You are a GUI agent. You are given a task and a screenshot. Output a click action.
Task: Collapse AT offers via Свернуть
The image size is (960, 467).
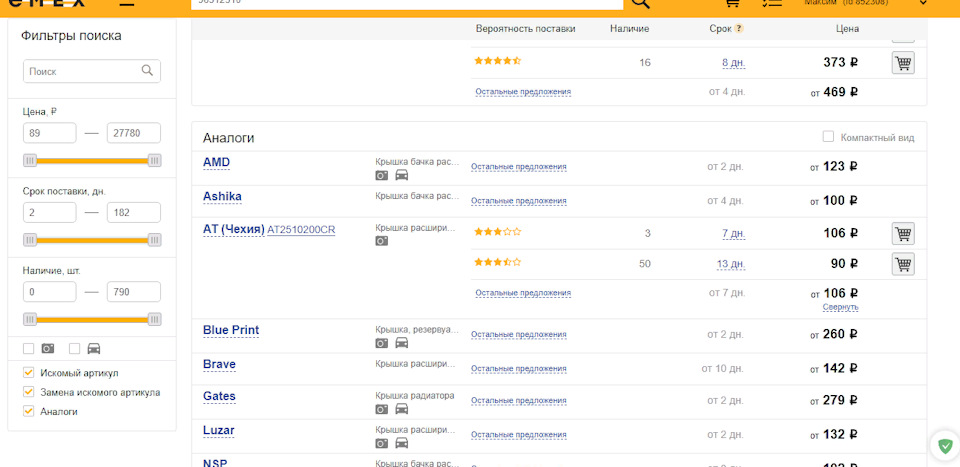840,307
